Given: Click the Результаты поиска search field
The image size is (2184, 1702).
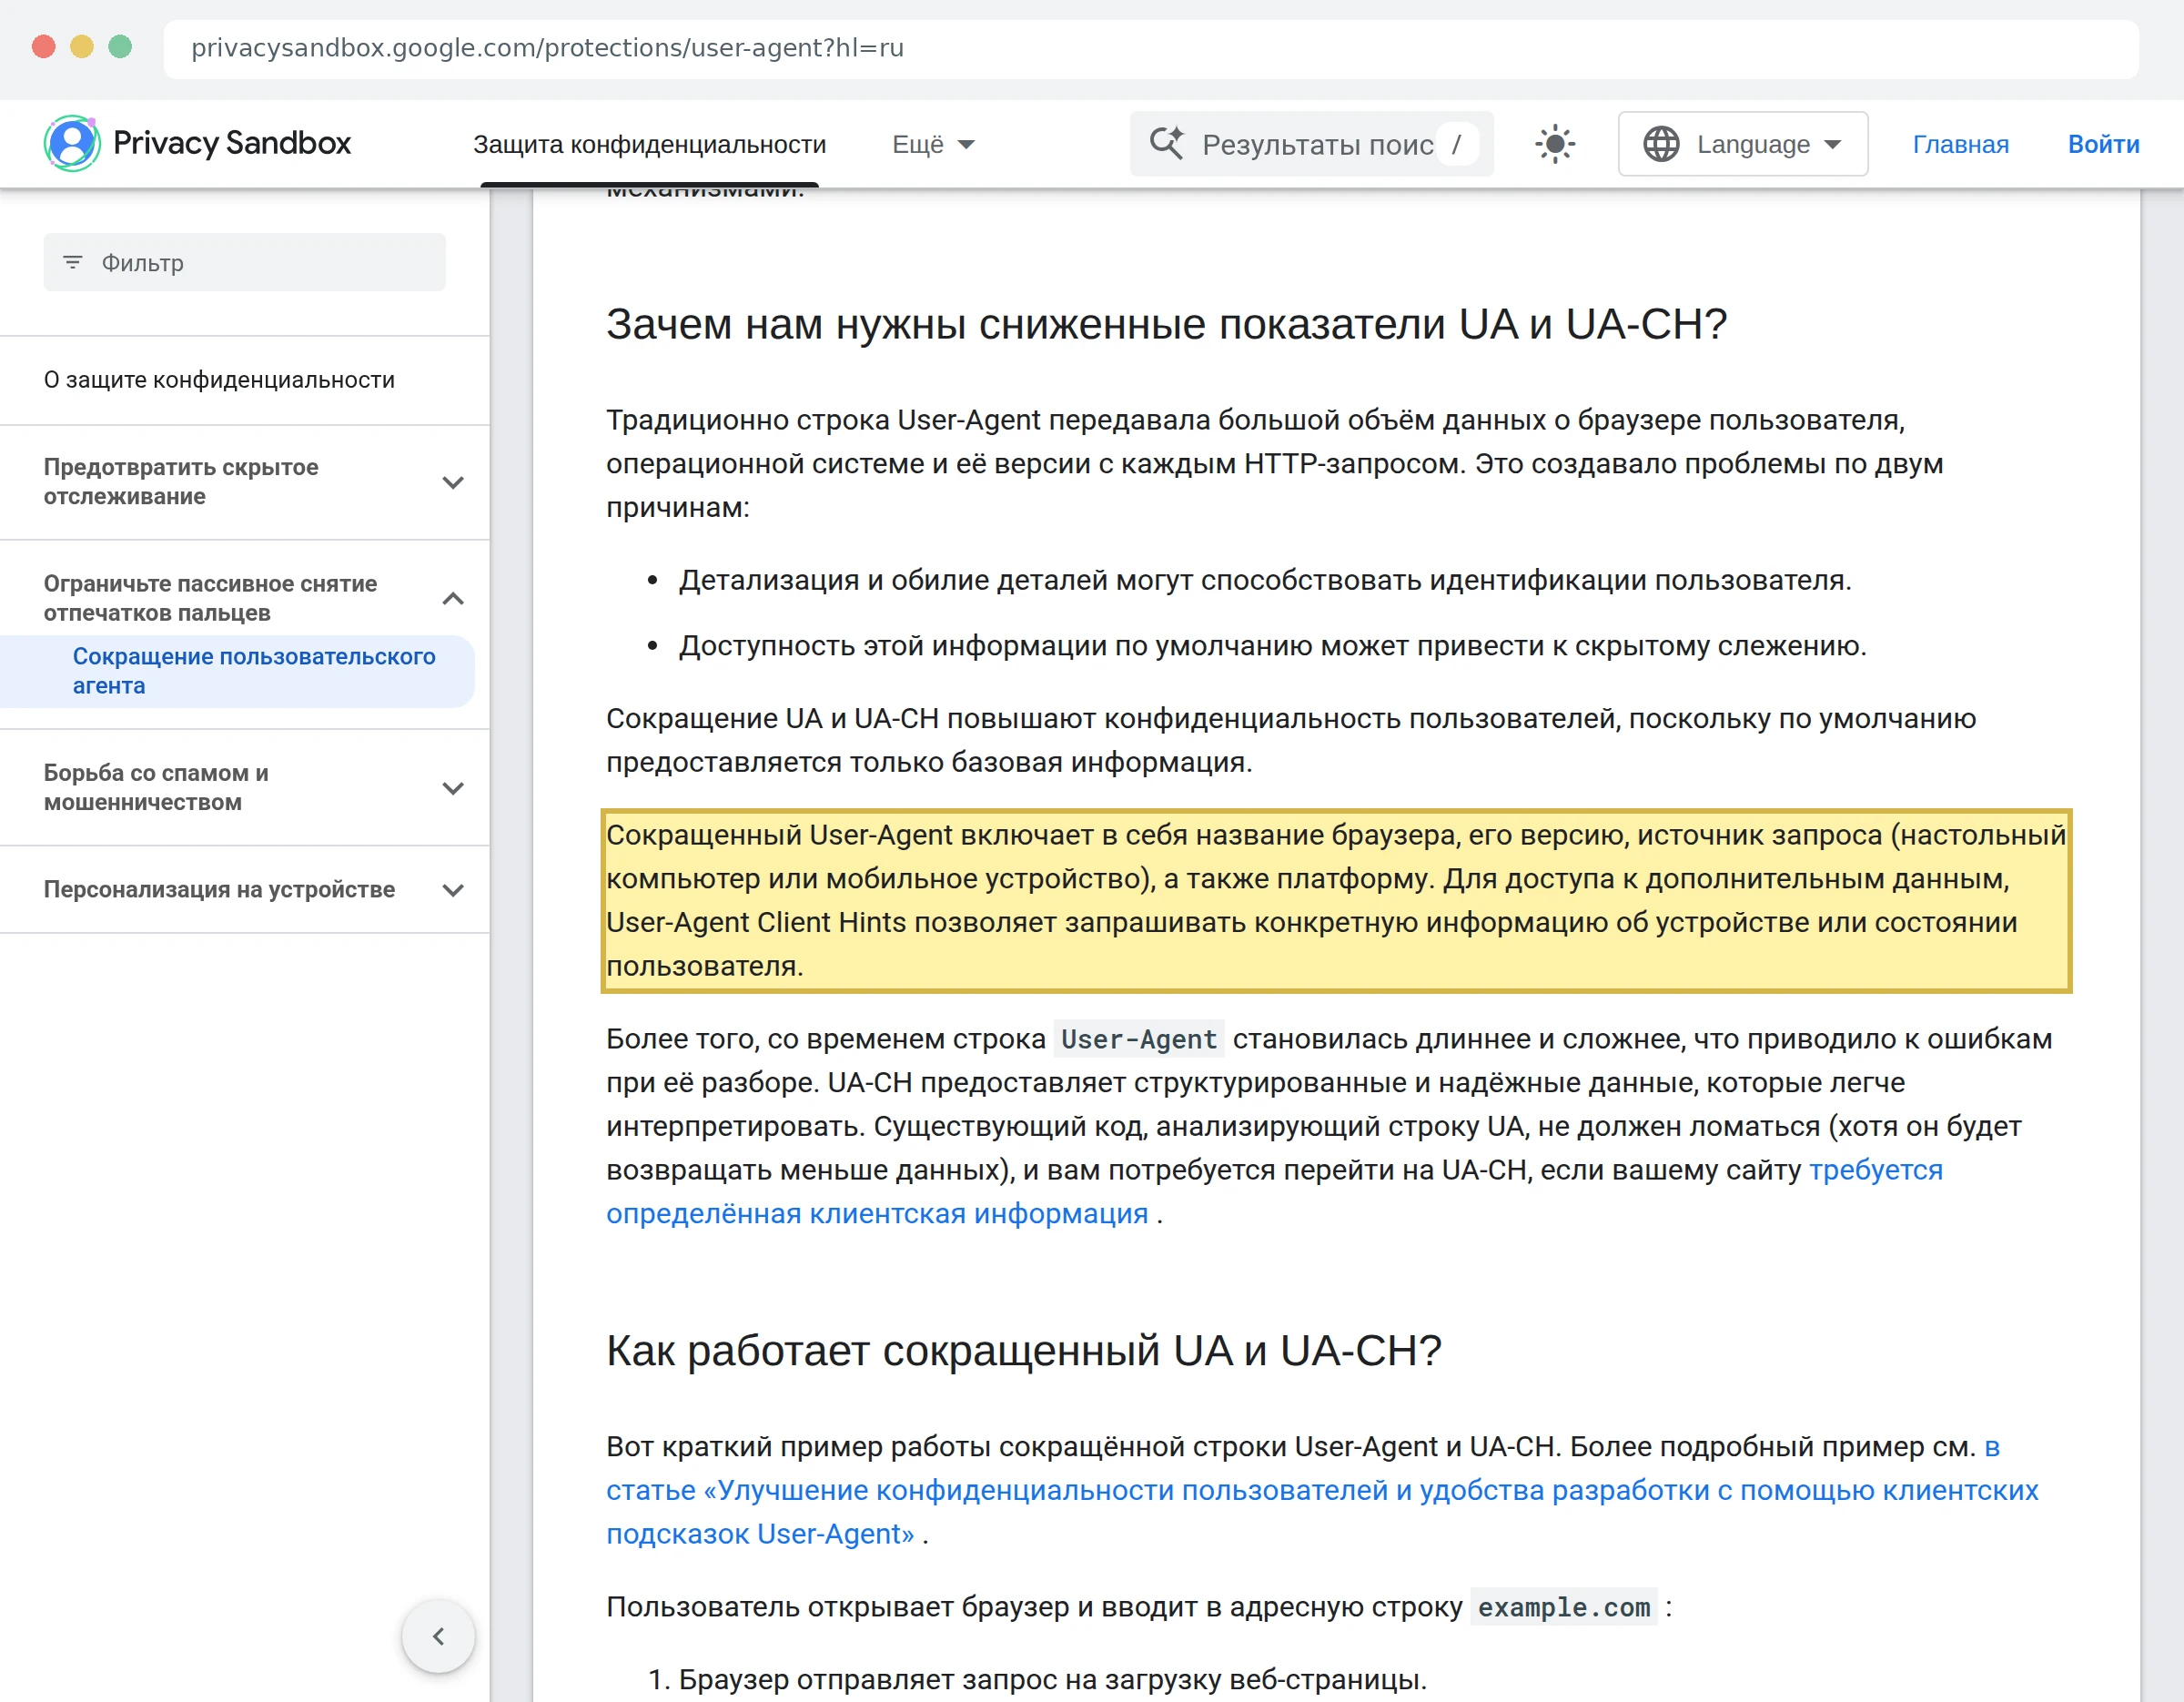Looking at the screenshot, I should (x=1312, y=144).
